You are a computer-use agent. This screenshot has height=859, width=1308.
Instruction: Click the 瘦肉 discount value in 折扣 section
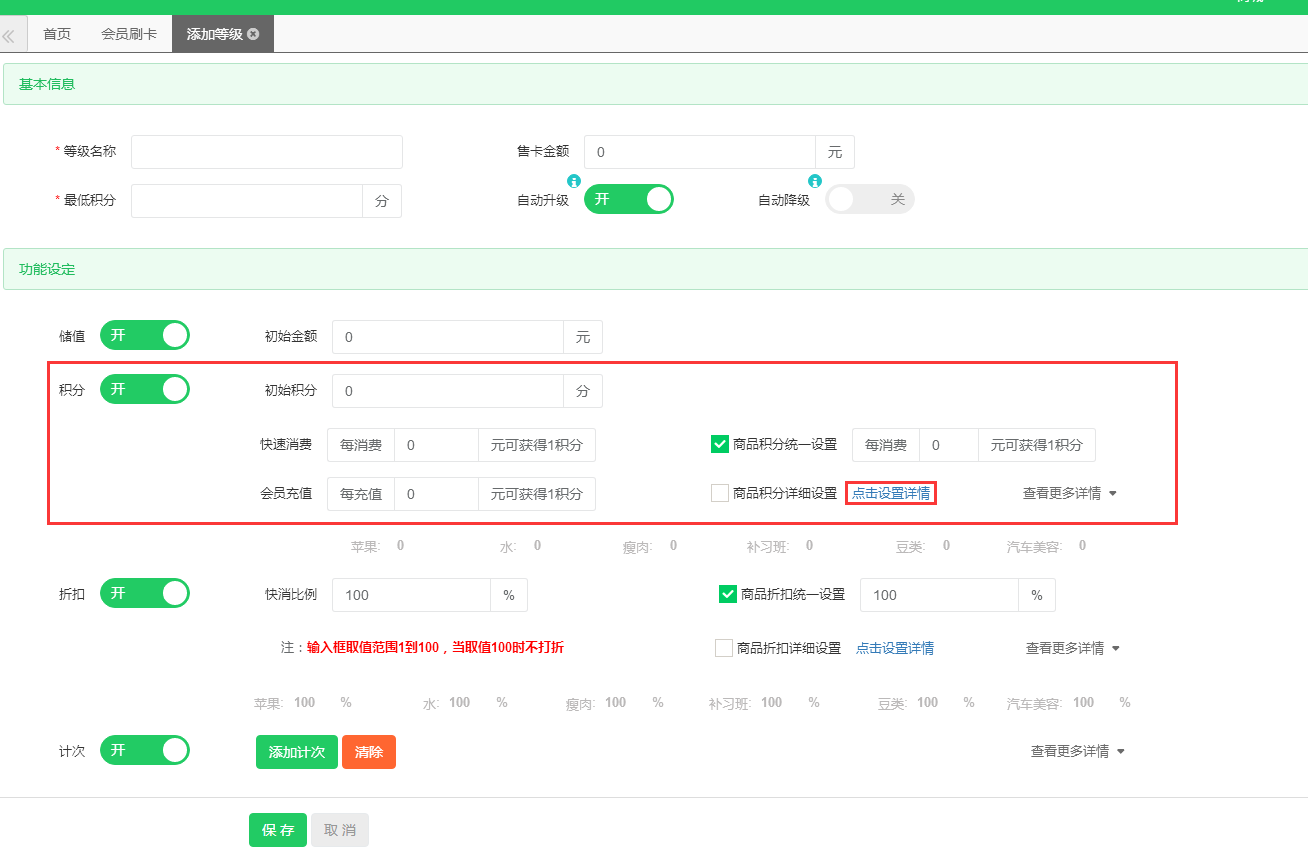coord(616,703)
